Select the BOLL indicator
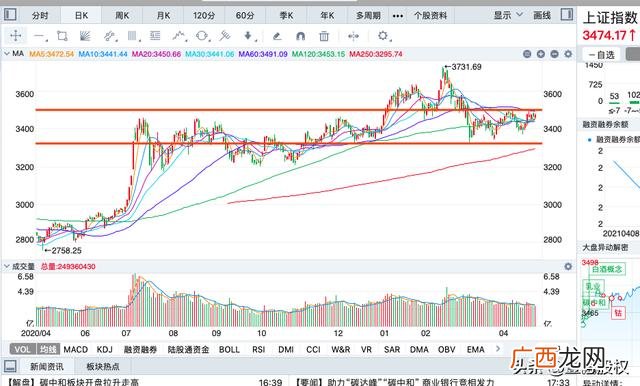The image size is (640, 386). tap(229, 349)
